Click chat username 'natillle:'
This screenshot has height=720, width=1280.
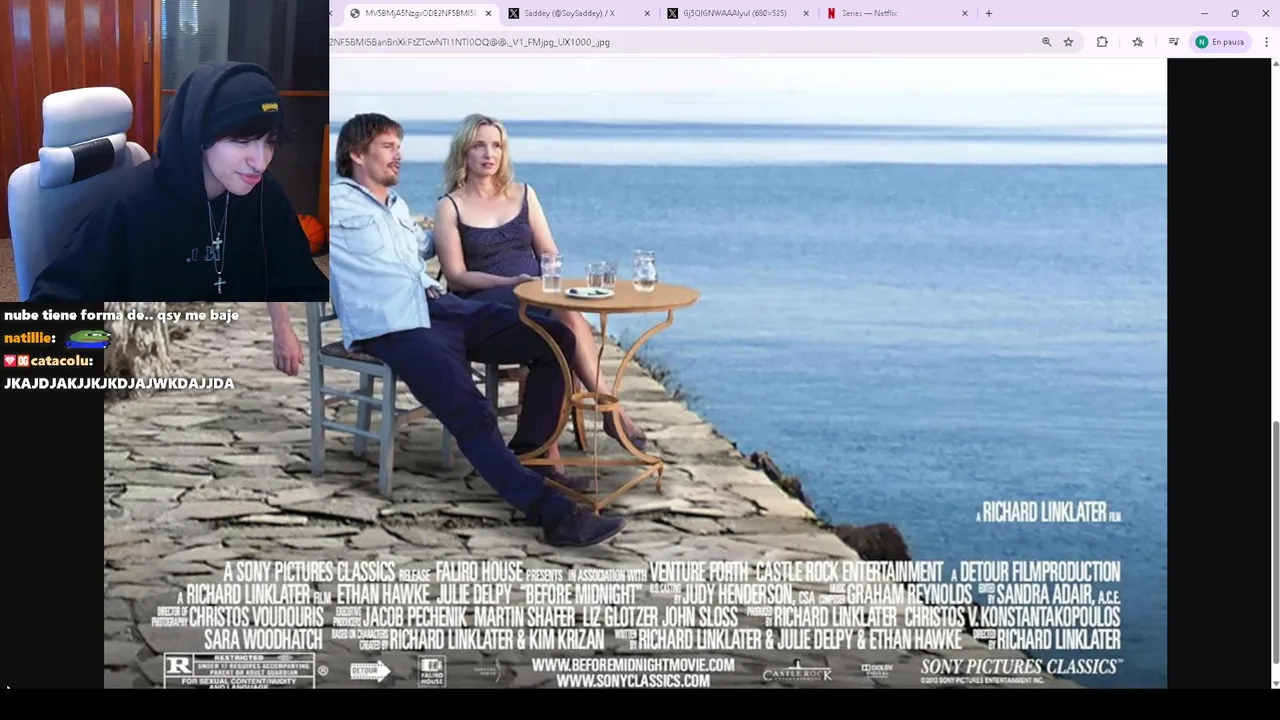[x=29, y=338]
